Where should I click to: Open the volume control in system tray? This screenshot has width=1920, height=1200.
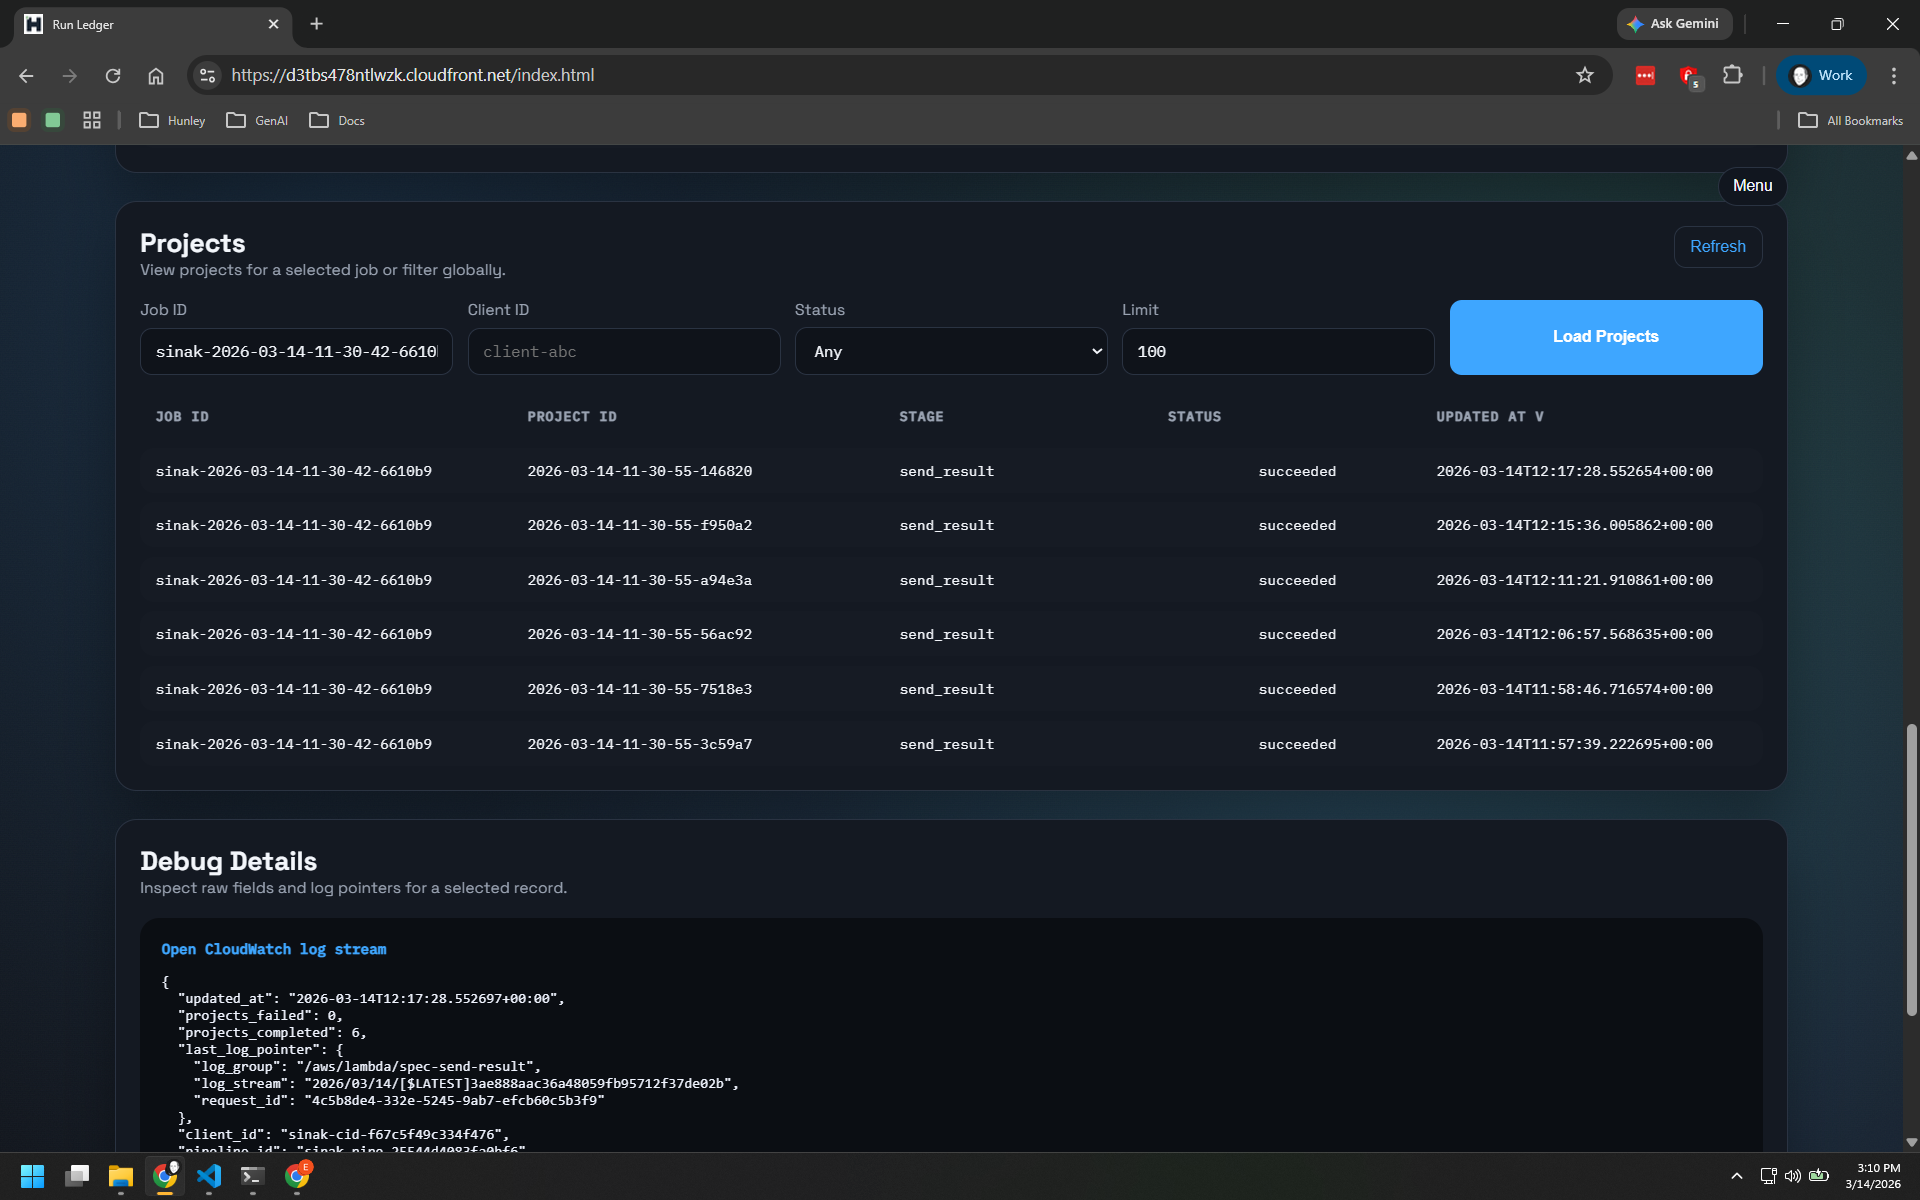pyautogui.click(x=1793, y=1176)
